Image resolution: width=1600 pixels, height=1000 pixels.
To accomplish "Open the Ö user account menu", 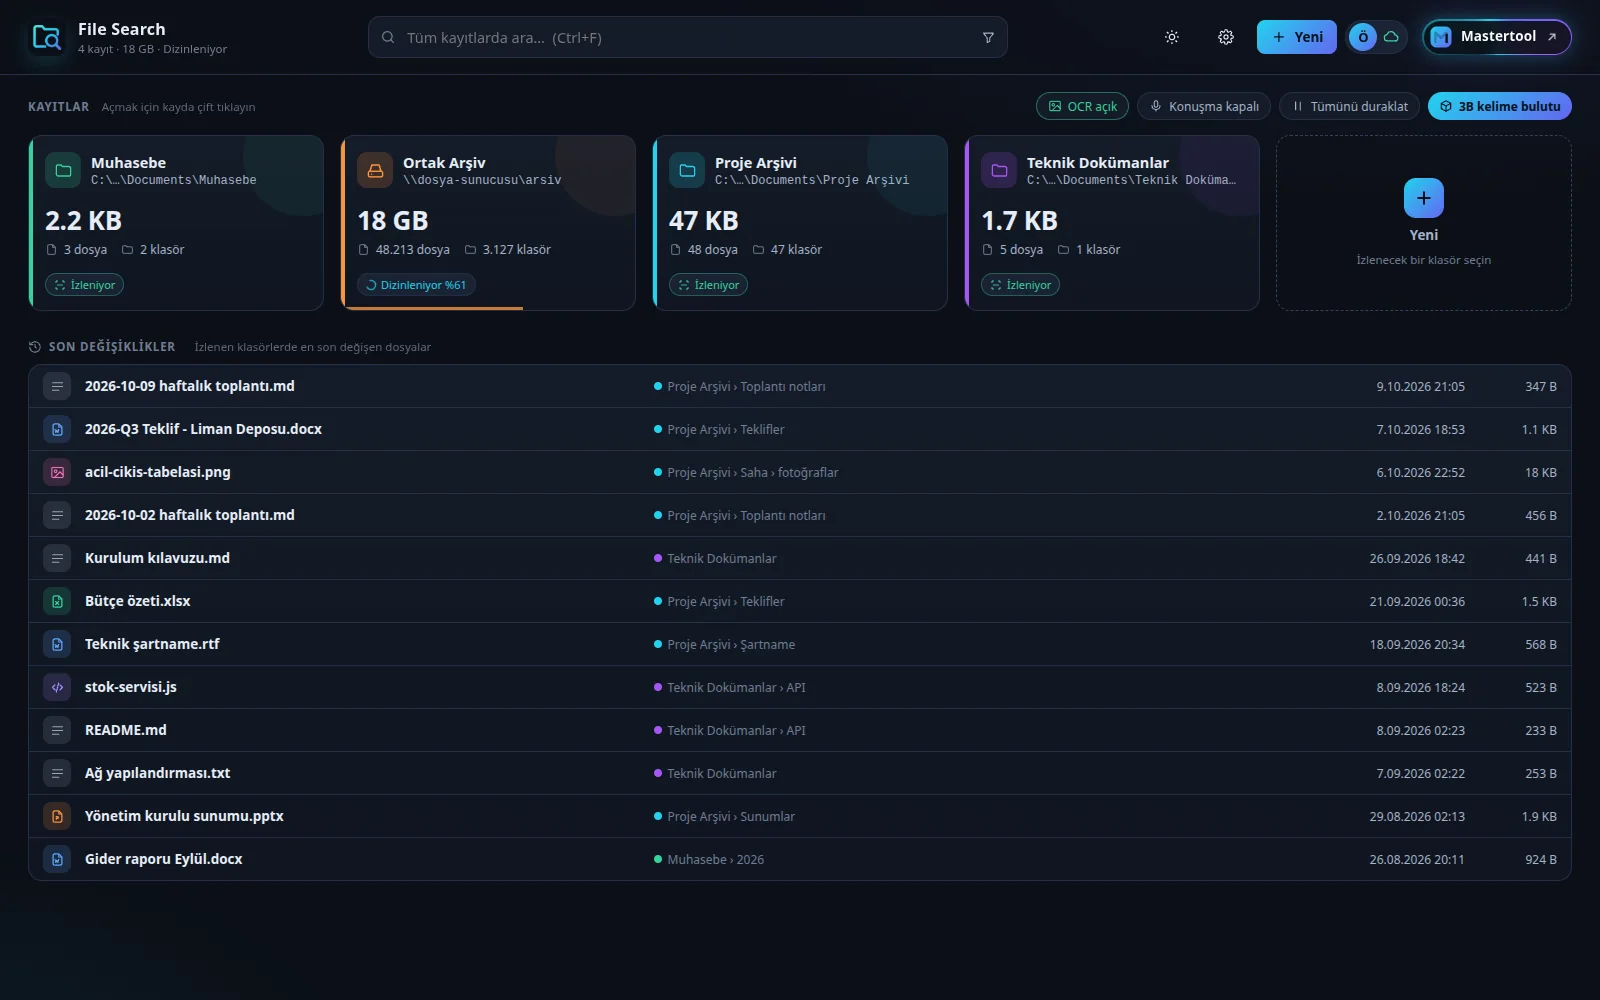I will pyautogui.click(x=1362, y=37).
